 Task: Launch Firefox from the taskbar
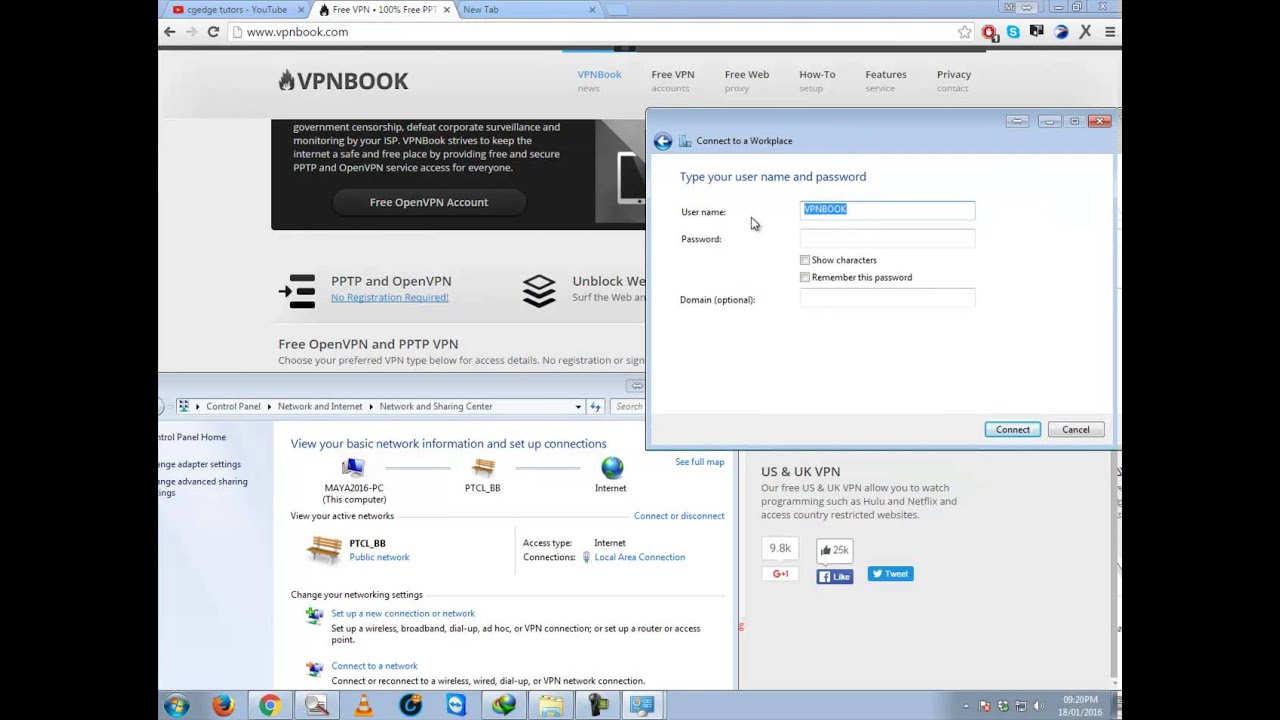point(222,705)
